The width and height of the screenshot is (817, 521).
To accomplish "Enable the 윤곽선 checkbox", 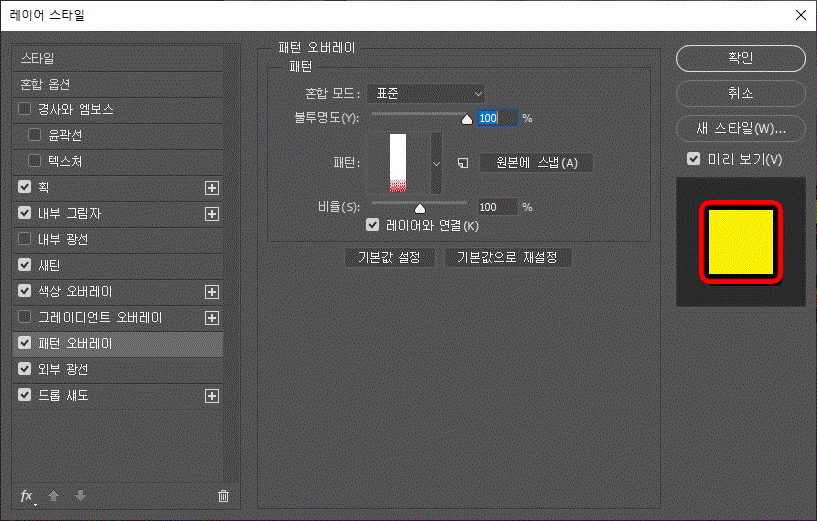I will tap(34, 135).
